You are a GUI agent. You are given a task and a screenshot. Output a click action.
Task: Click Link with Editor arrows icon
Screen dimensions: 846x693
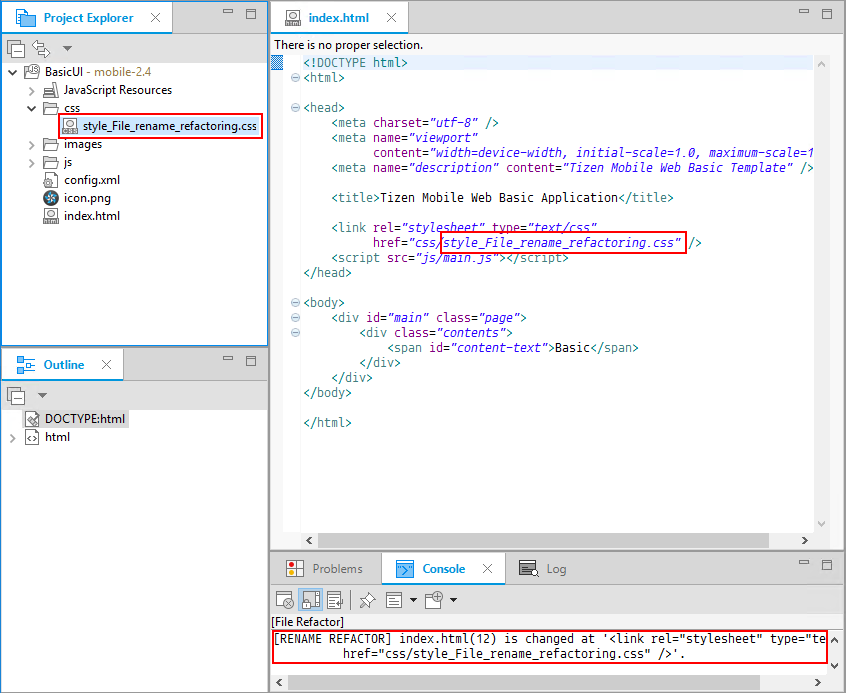[41, 48]
